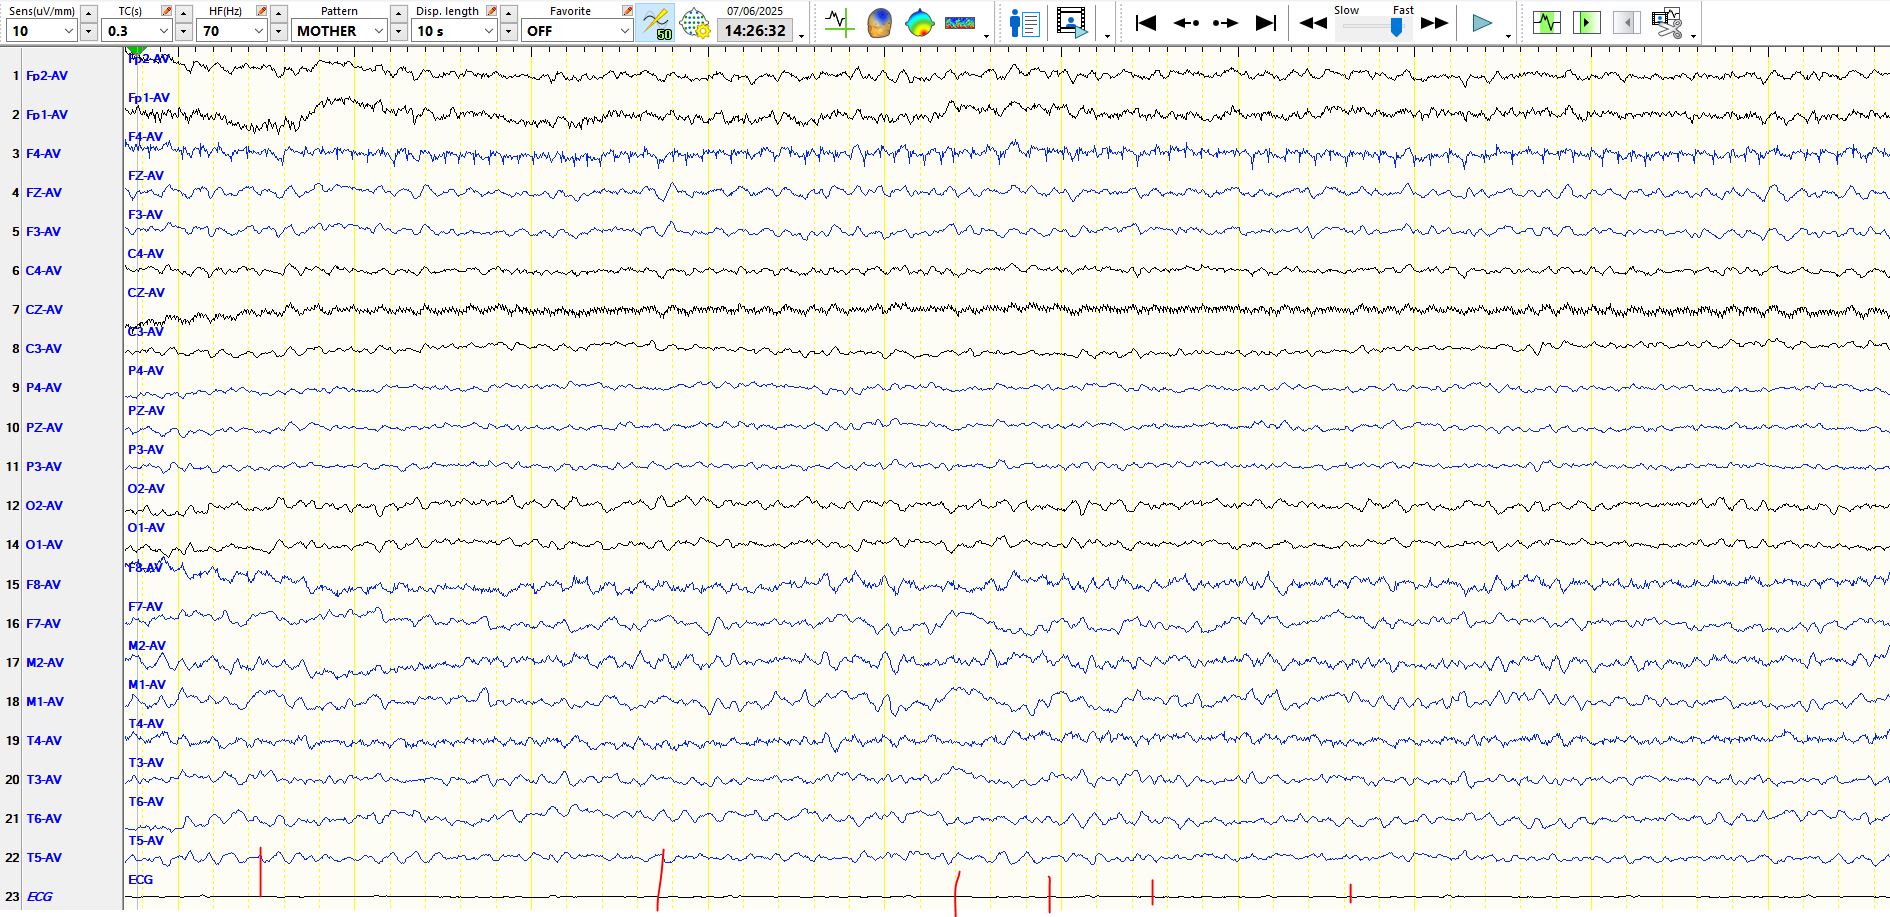The image size is (1890, 917).
Task: Click the edit pencil beside Disp. length
Action: [491, 11]
